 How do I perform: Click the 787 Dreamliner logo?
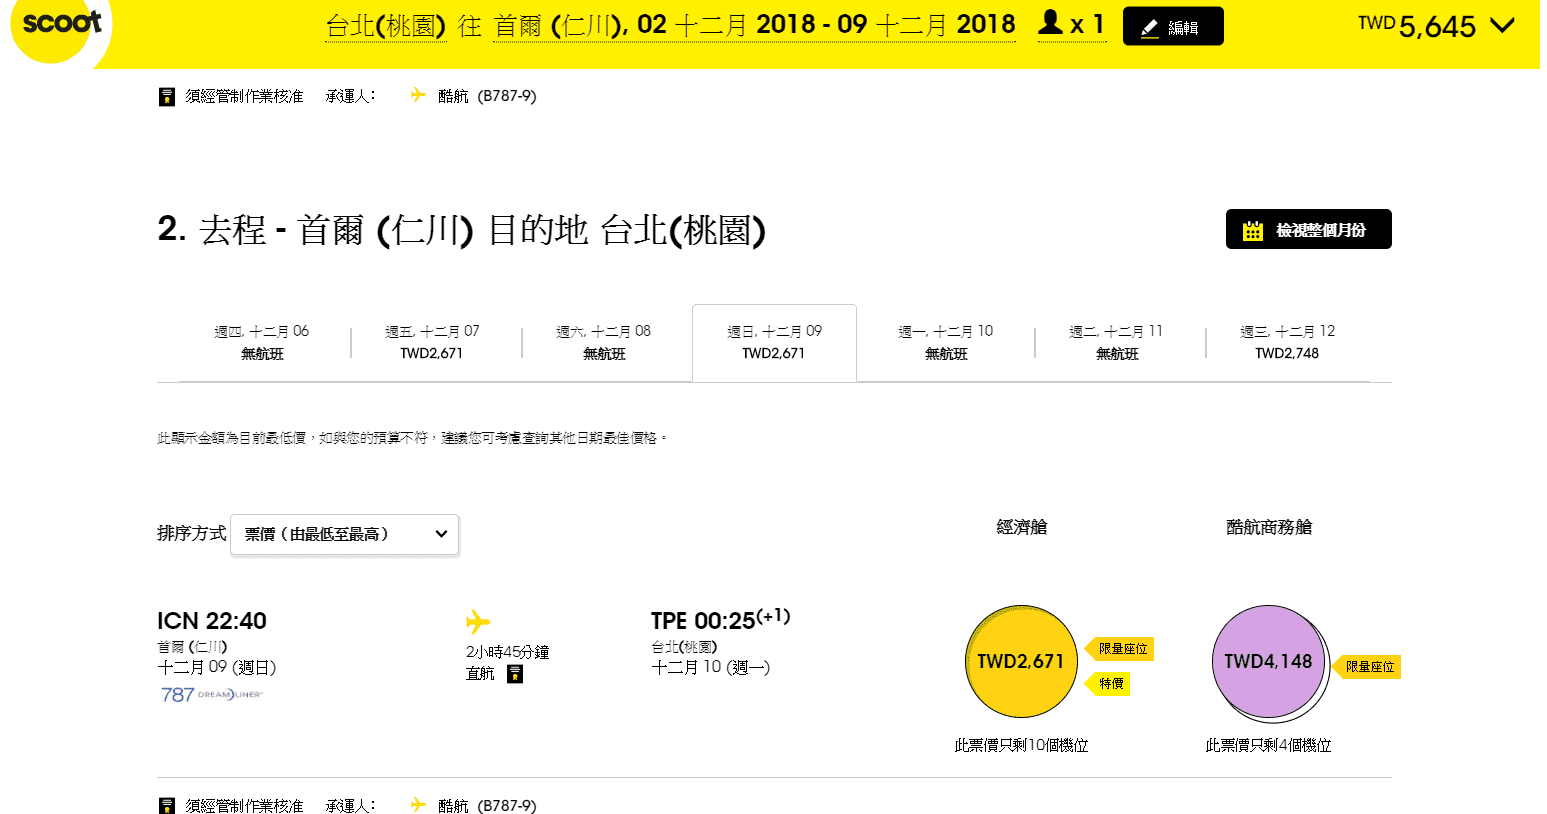click(x=211, y=694)
